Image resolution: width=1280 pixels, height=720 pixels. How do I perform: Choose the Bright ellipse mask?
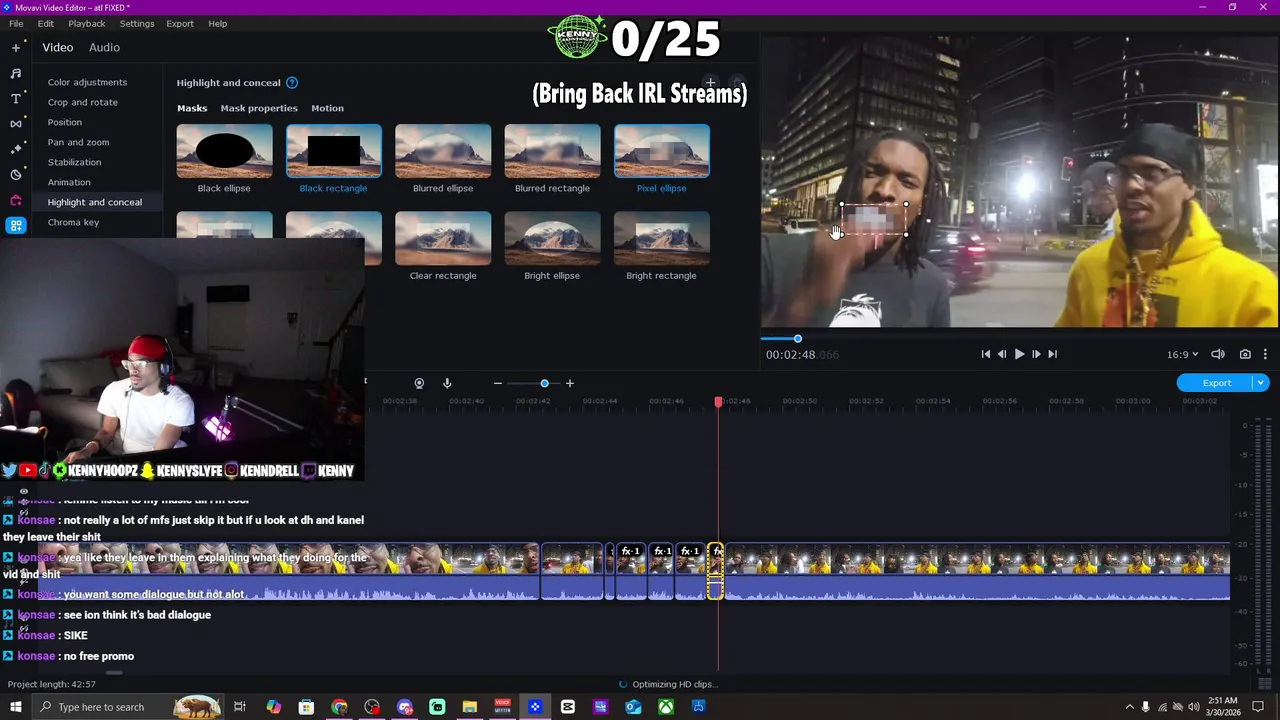552,238
